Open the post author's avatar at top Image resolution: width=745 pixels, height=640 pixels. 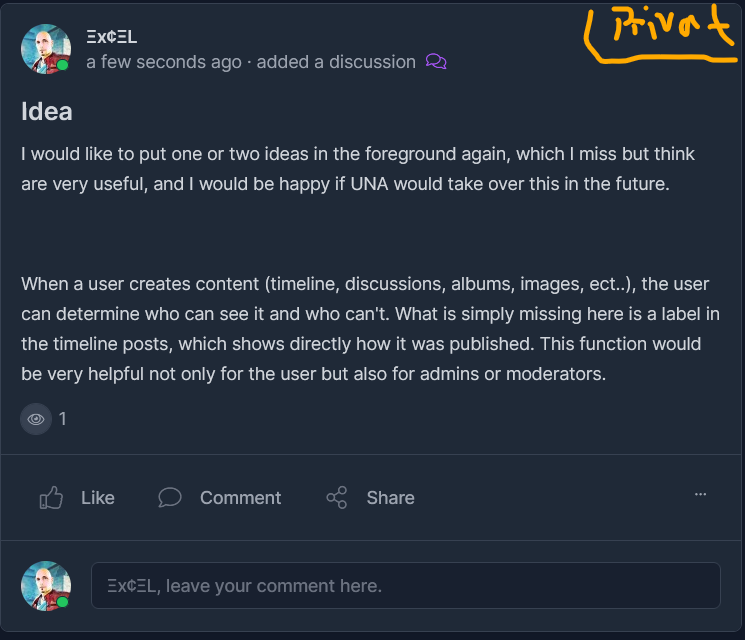pos(45,49)
